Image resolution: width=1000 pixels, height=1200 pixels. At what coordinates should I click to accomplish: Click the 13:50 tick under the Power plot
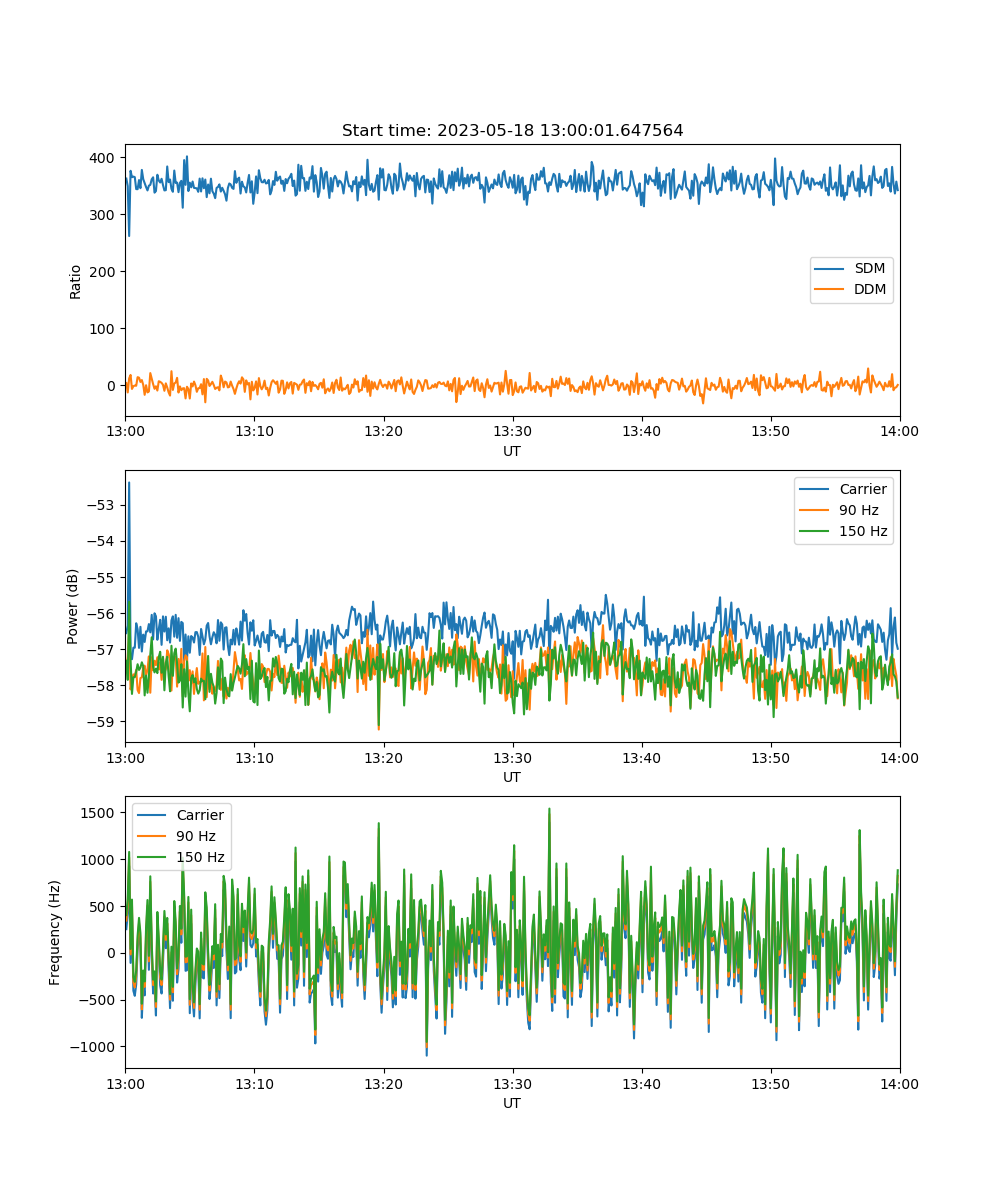(x=771, y=757)
